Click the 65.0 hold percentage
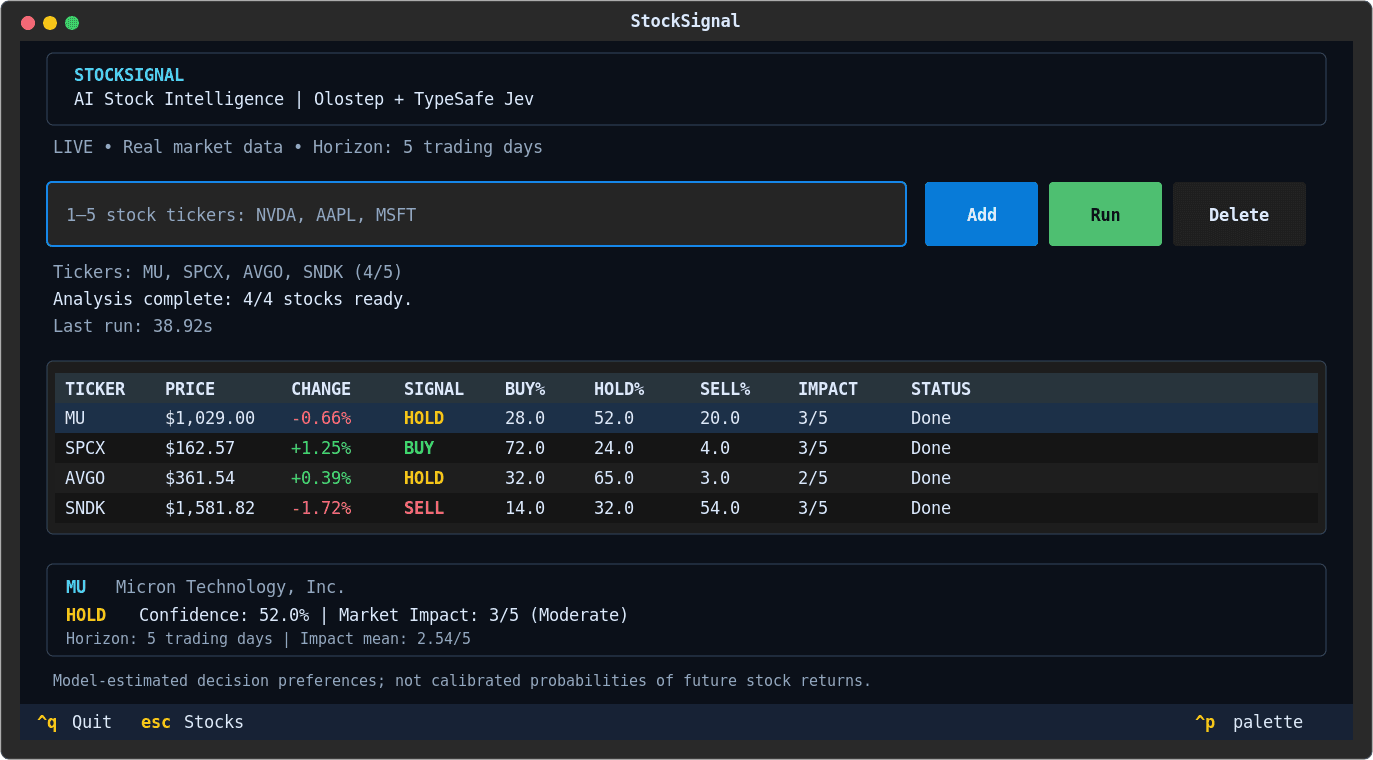 point(614,478)
